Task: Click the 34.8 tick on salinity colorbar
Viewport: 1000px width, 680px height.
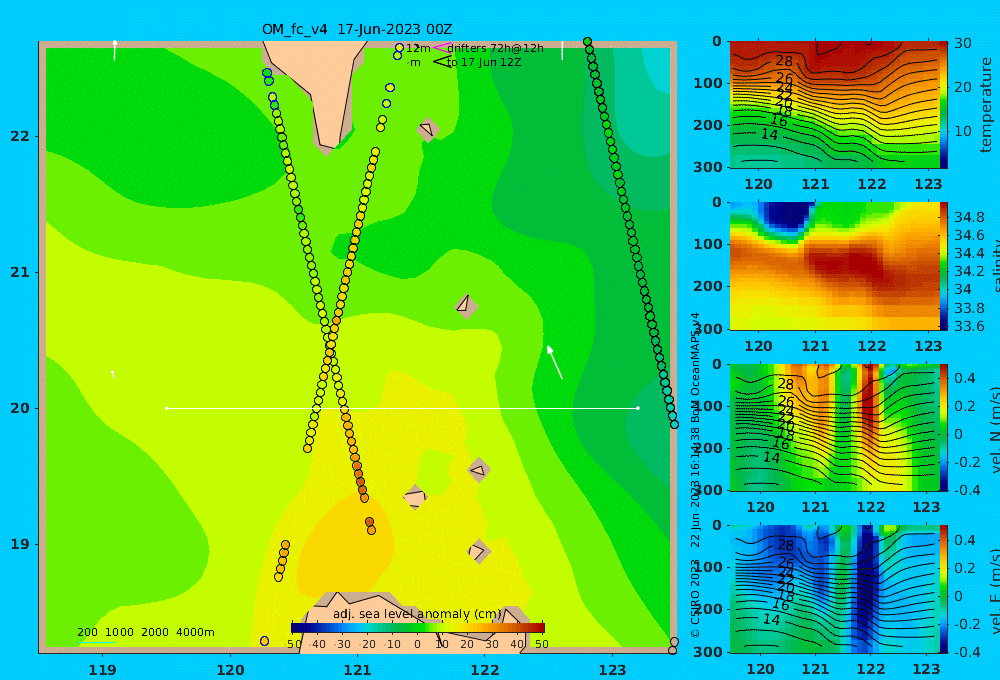Action: point(969,217)
